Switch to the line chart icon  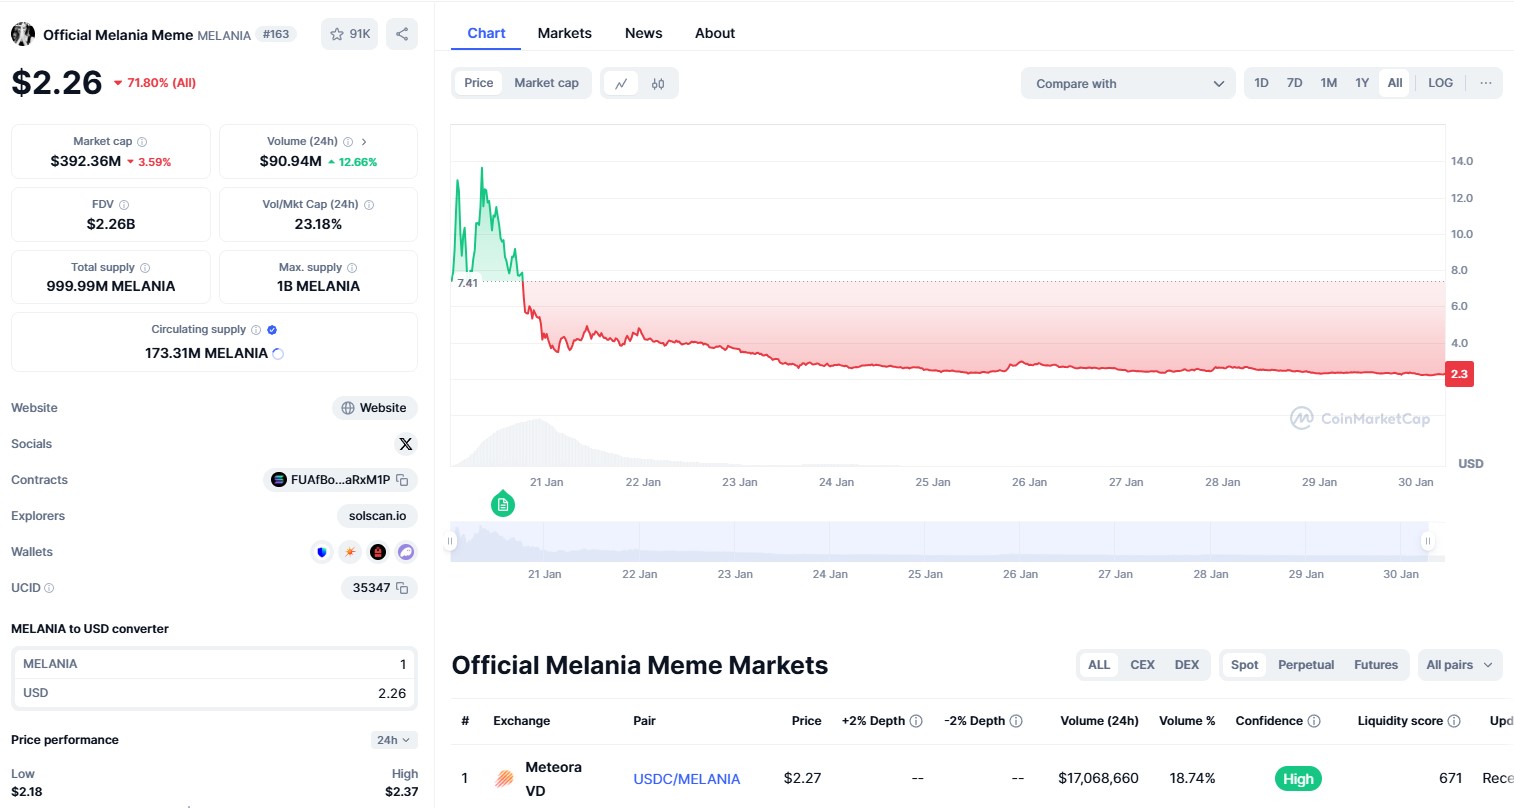pyautogui.click(x=621, y=83)
